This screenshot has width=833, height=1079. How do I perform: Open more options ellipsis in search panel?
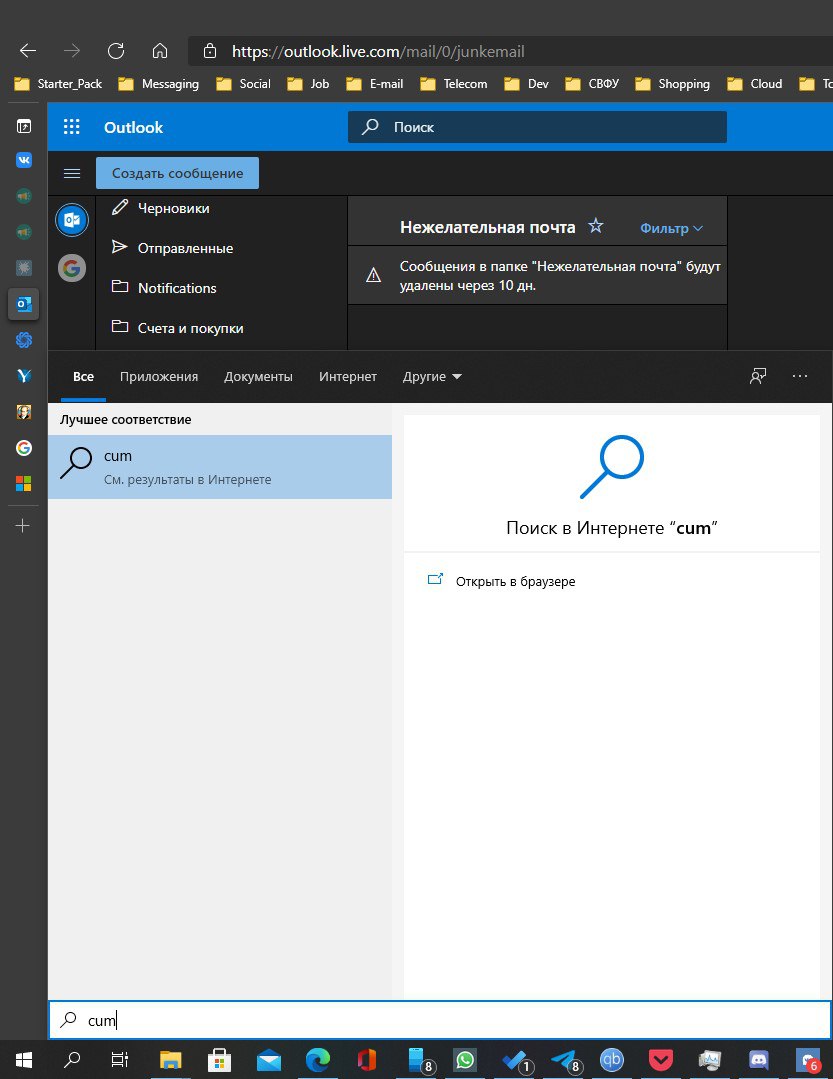800,376
